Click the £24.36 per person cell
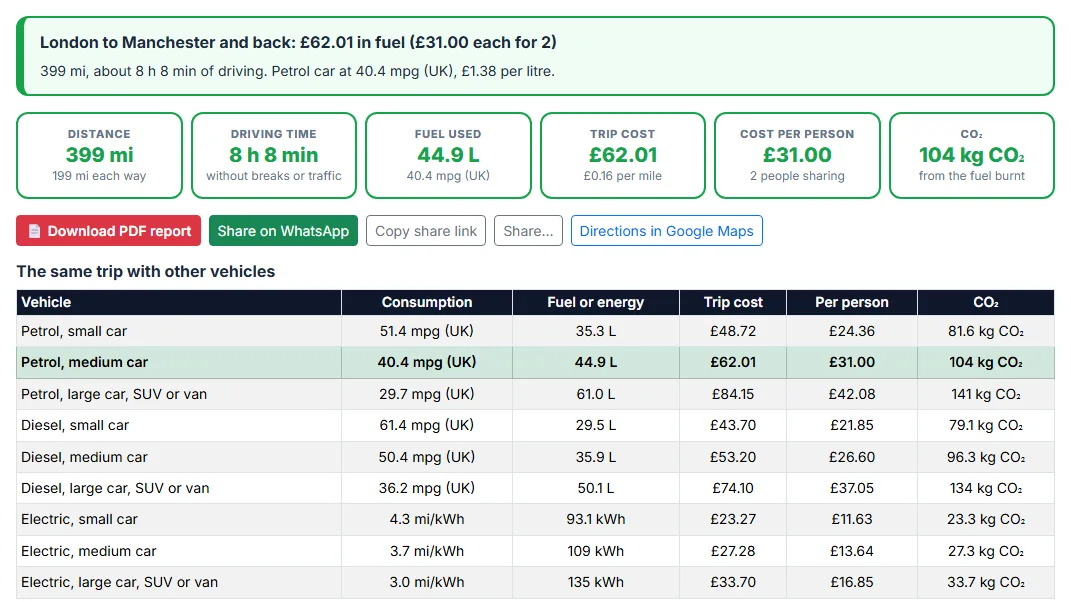 852,331
